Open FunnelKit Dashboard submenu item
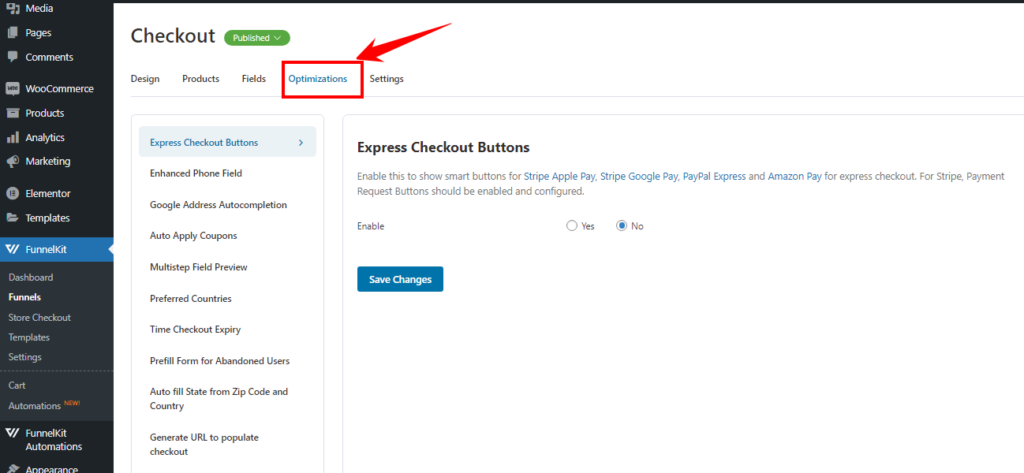 pos(31,277)
